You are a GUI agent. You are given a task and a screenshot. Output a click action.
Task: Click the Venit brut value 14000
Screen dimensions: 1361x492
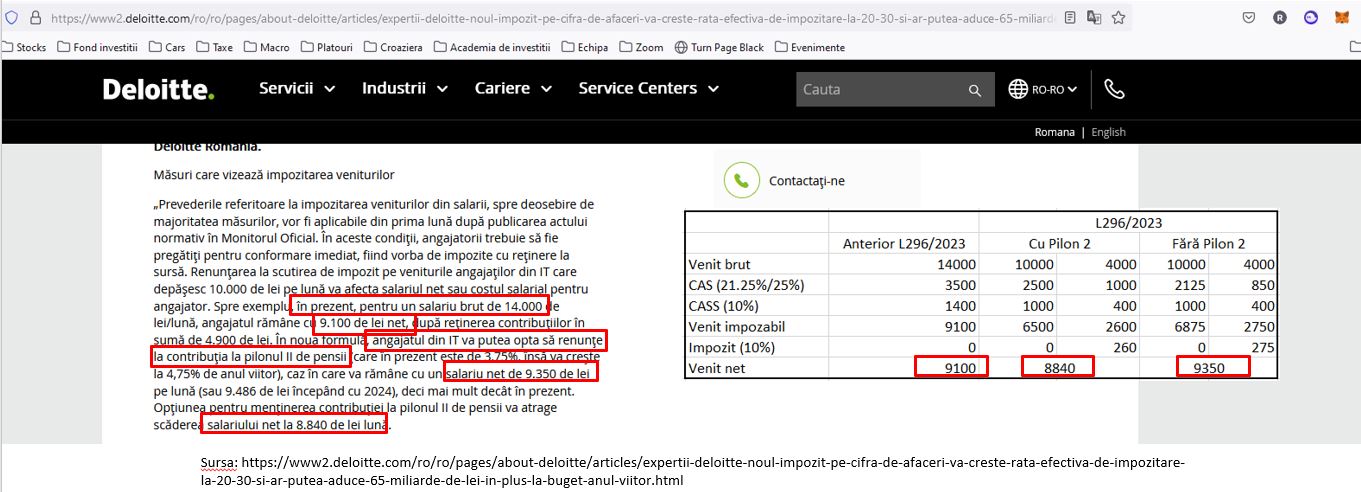[956, 265]
